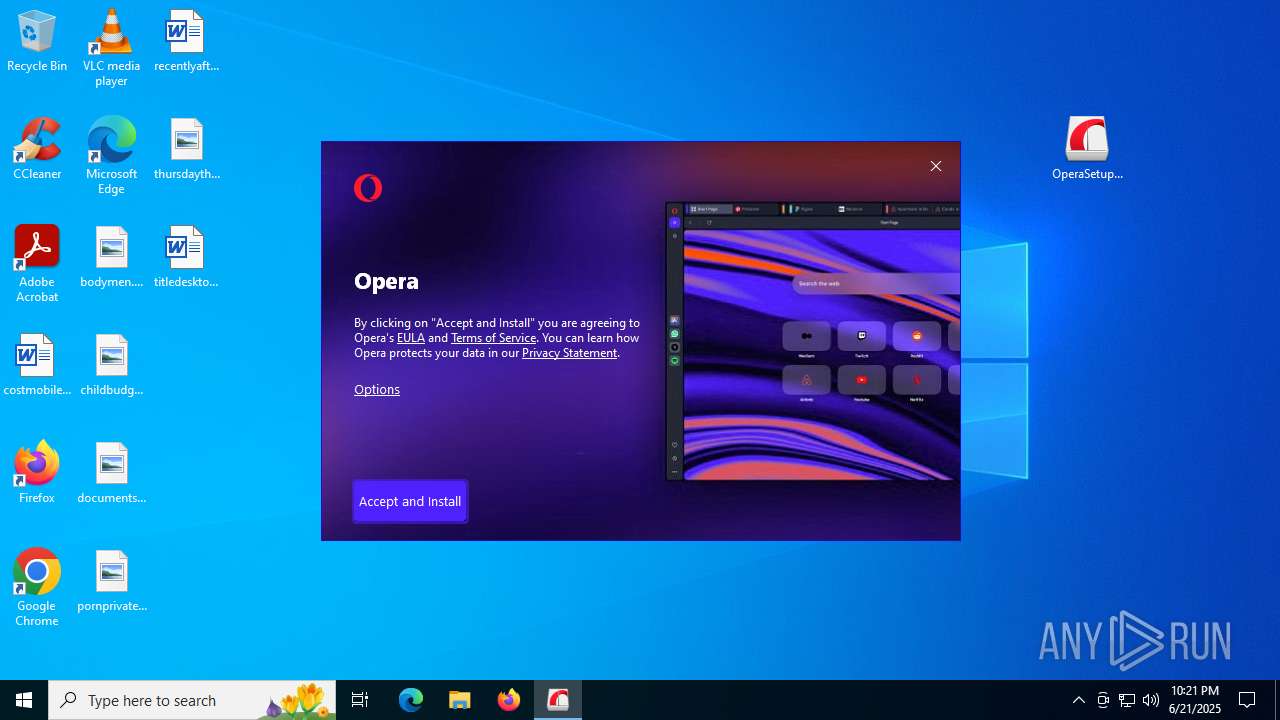Open the Terms of Service link
The height and width of the screenshot is (720, 1280).
494,338
